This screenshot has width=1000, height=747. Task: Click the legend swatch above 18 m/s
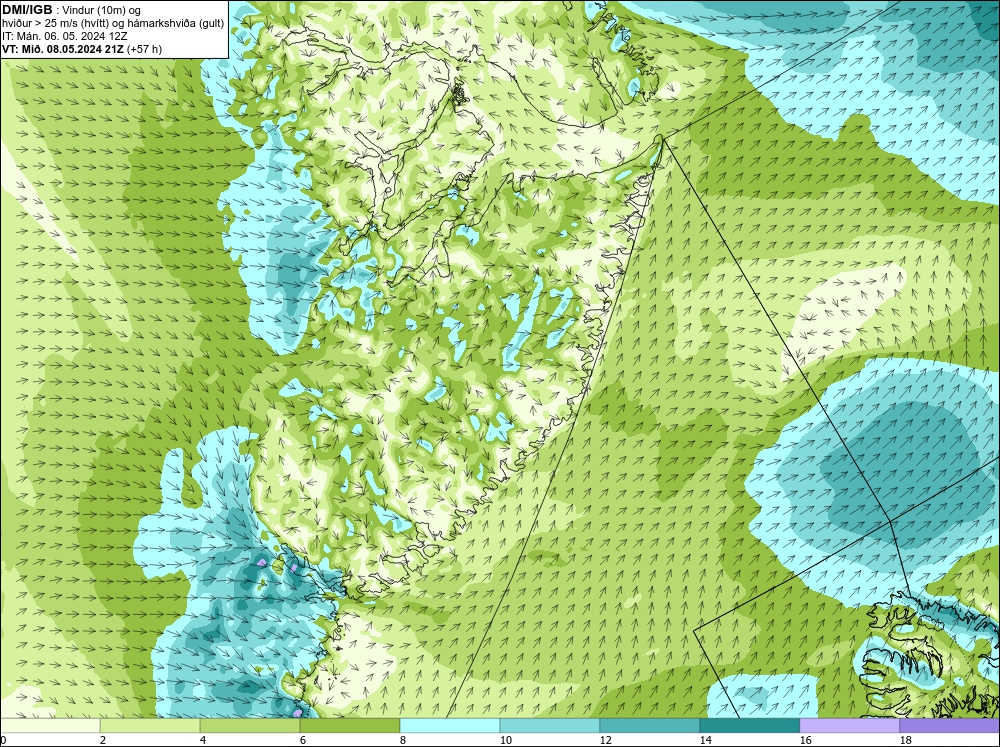[950, 725]
